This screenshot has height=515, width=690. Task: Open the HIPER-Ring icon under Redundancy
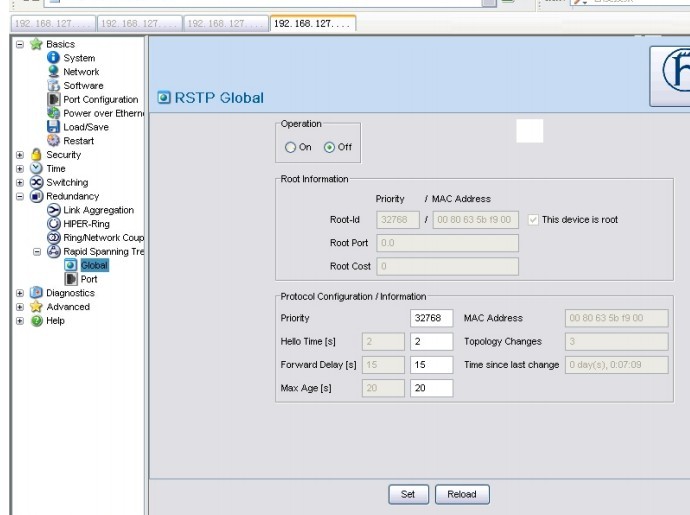coord(54,224)
